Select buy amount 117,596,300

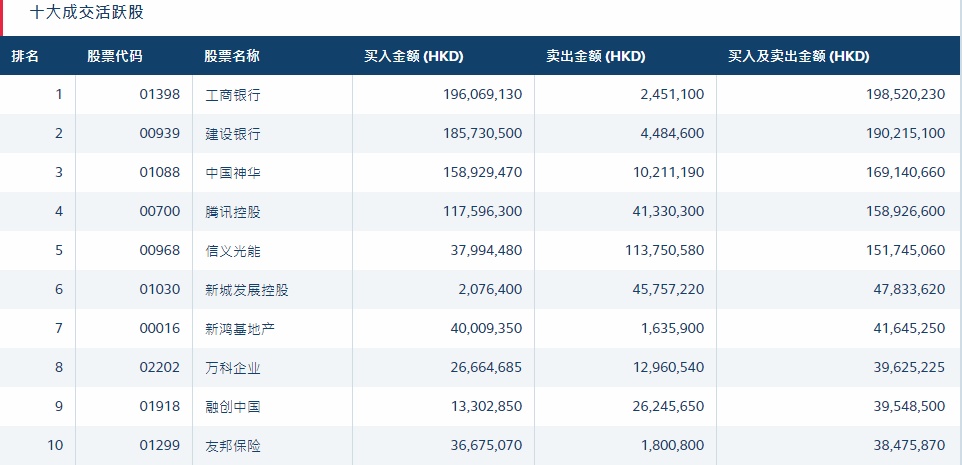(482, 212)
